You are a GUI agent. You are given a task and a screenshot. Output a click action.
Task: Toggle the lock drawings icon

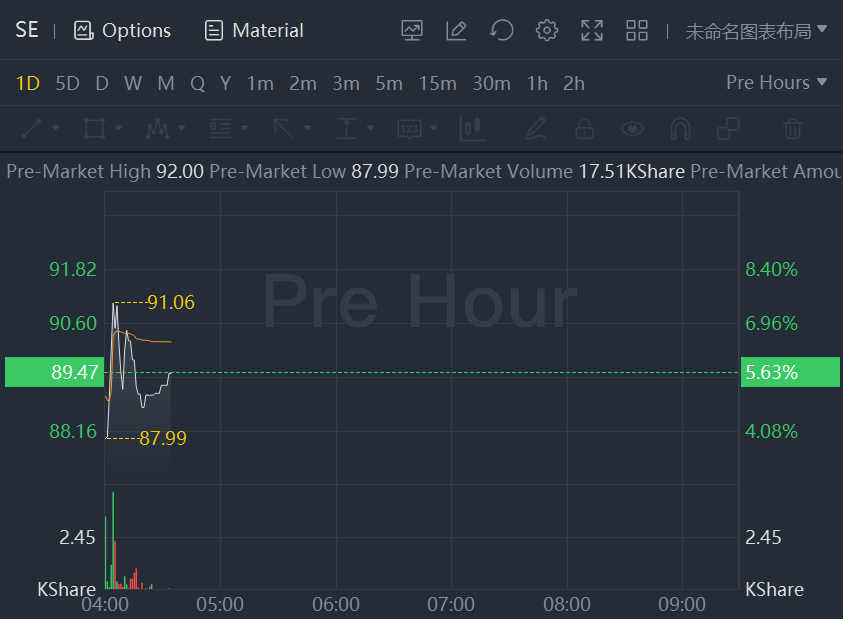584,129
